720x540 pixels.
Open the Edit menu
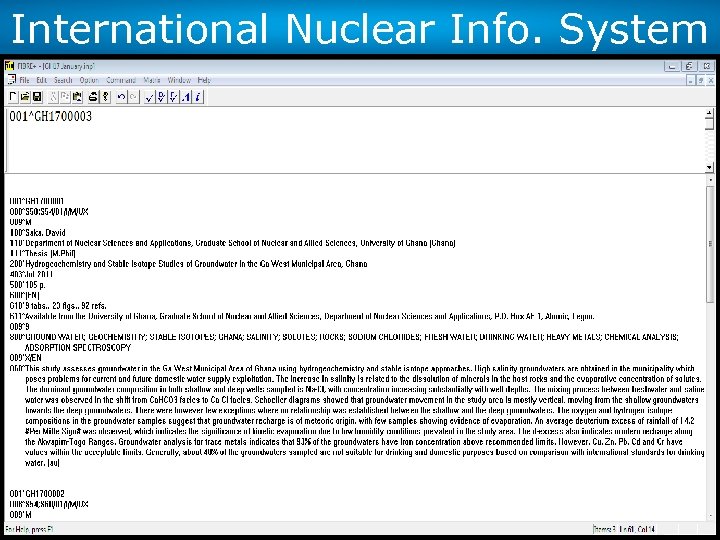42,80
